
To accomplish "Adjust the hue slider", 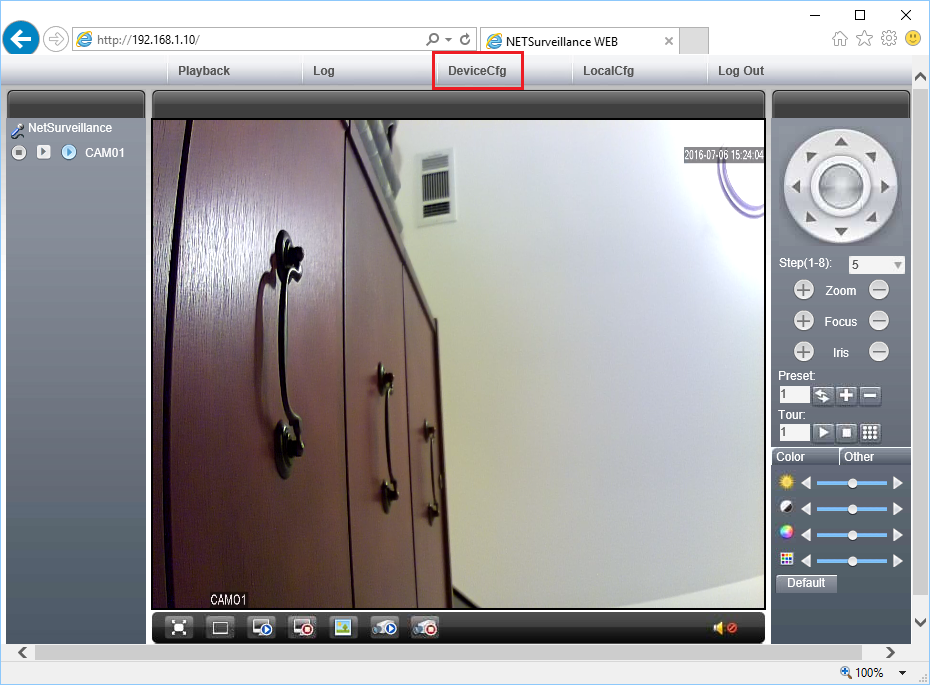I will pyautogui.click(x=852, y=560).
